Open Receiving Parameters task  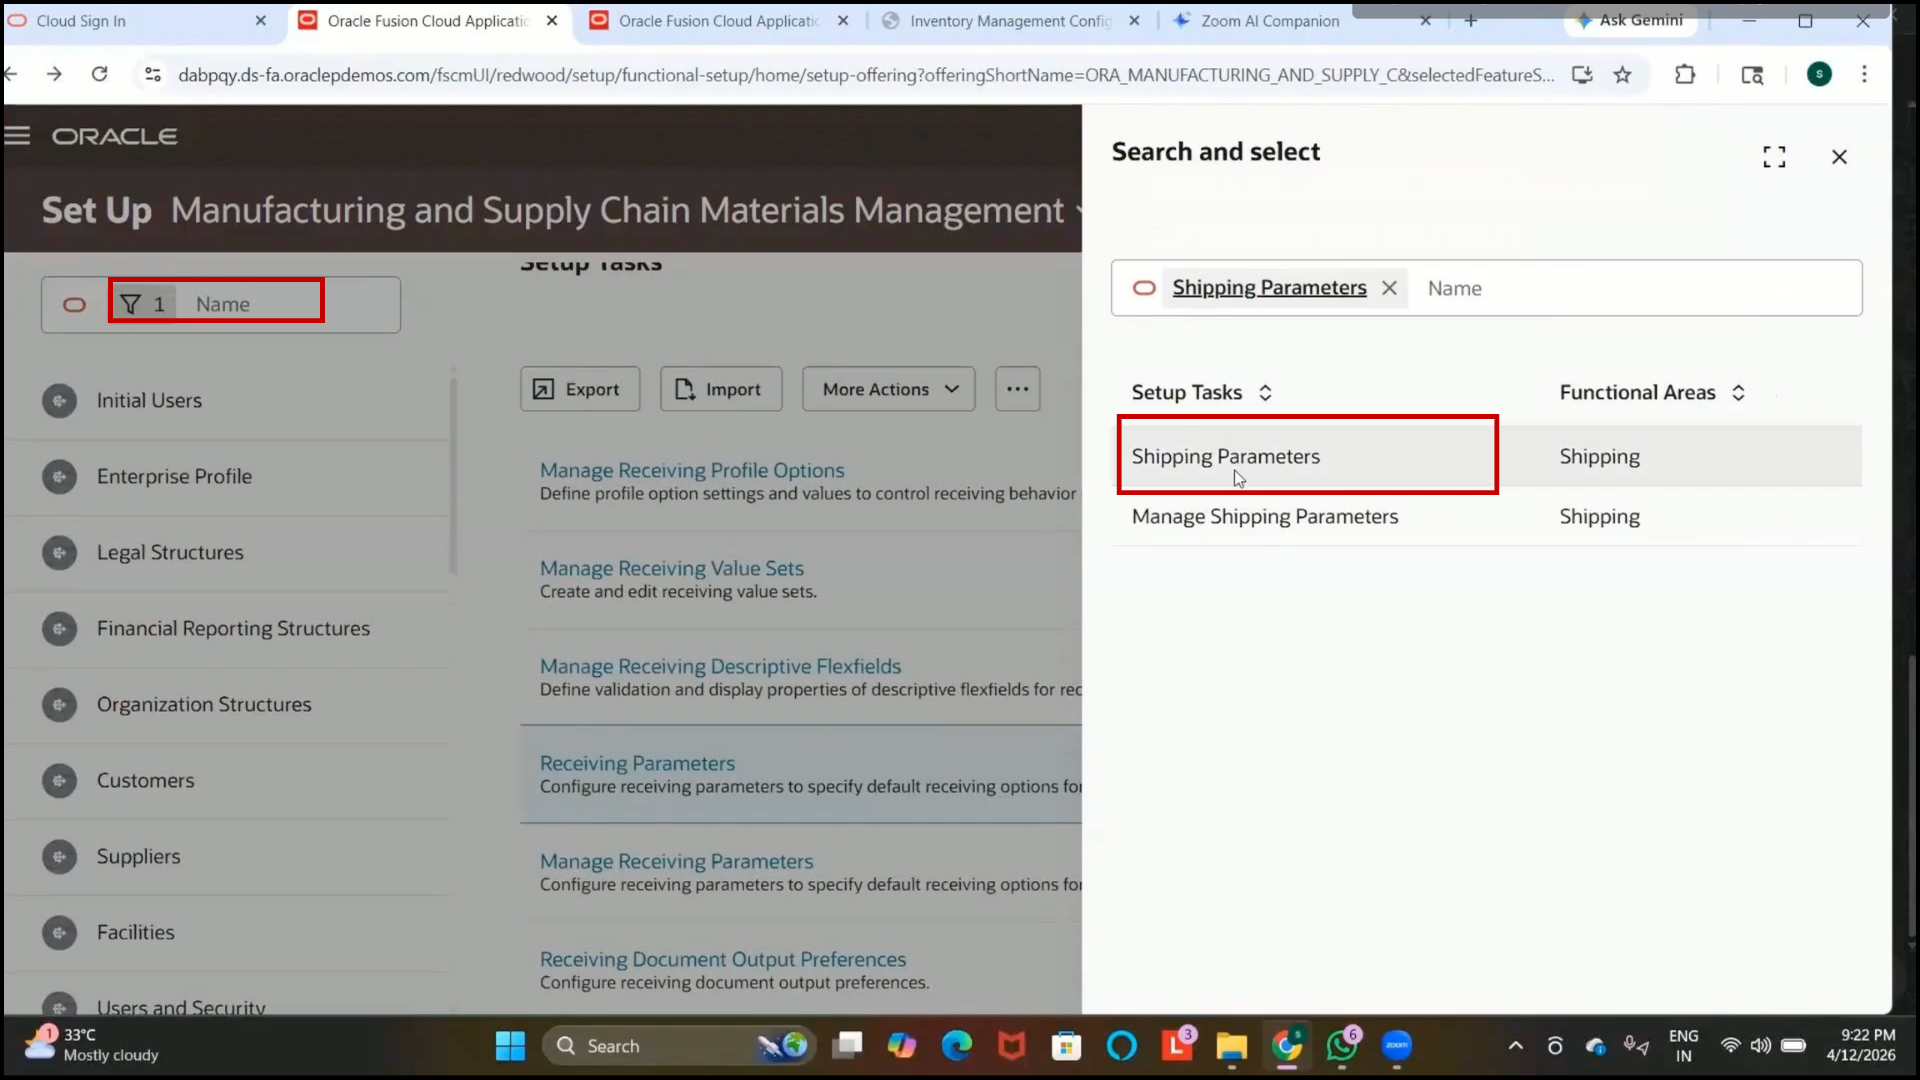click(637, 763)
